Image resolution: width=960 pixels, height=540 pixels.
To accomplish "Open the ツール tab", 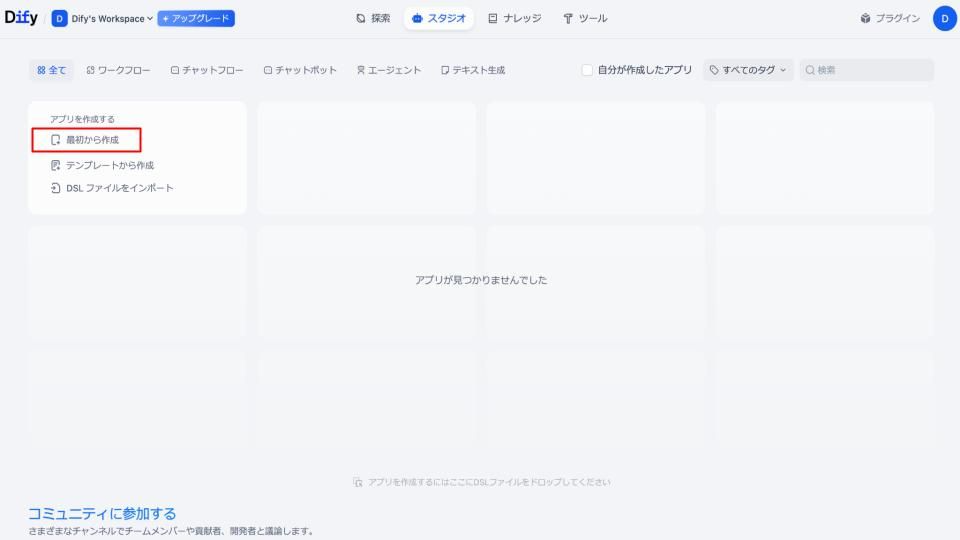I will click(584, 18).
